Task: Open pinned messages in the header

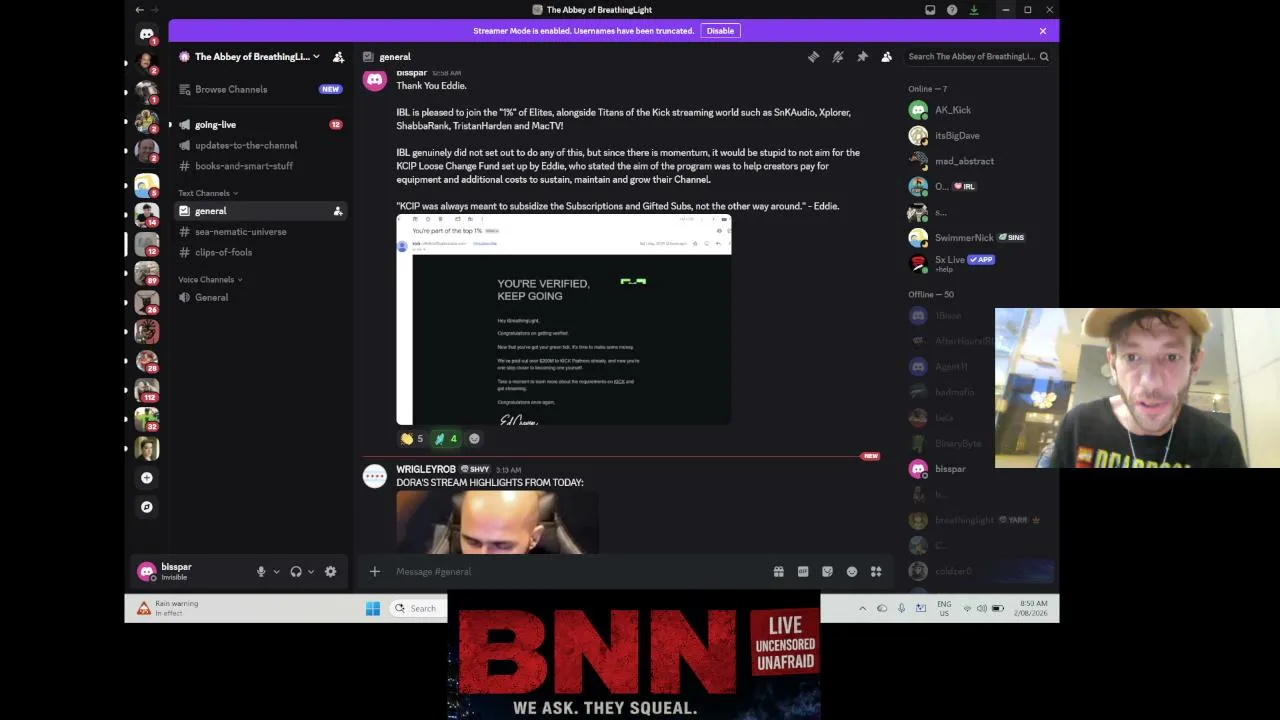Action: [x=862, y=57]
